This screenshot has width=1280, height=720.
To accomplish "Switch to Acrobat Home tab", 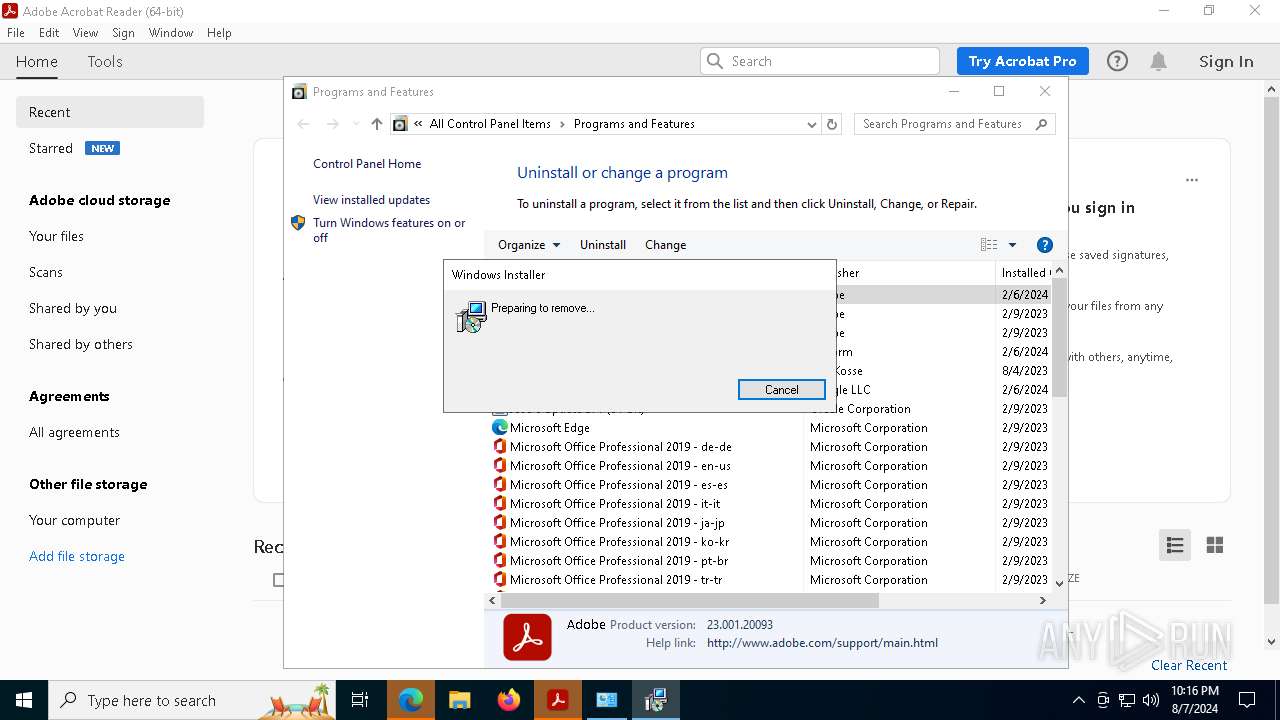I will [x=37, y=61].
